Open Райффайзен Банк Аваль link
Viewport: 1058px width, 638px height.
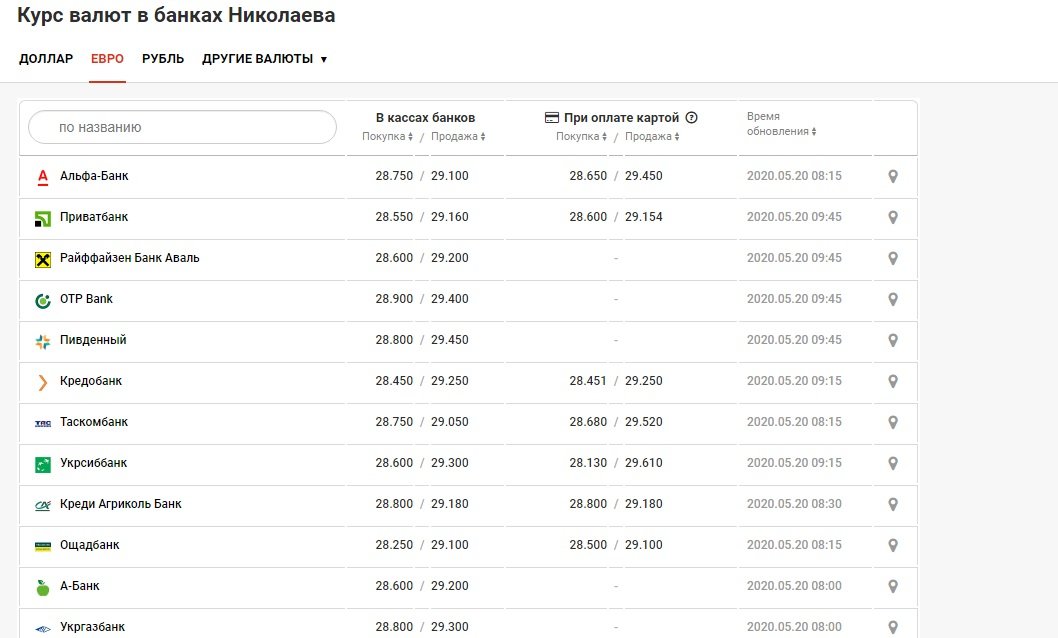pyautogui.click(x=130, y=258)
